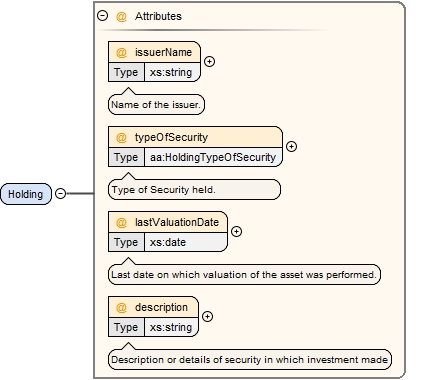Image resolution: width=423 pixels, height=380 pixels.
Task: Click the @ icon of typeOfSecurity
Action: [x=121, y=138]
